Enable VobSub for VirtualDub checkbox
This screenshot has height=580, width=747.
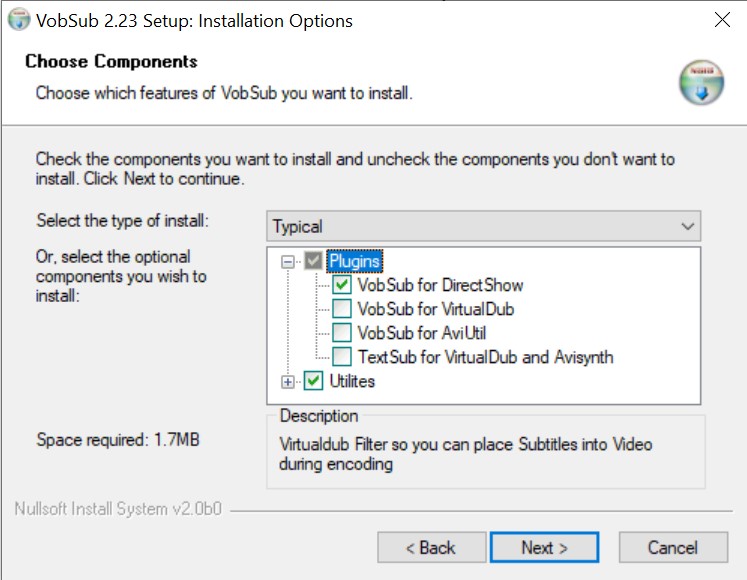click(x=342, y=308)
